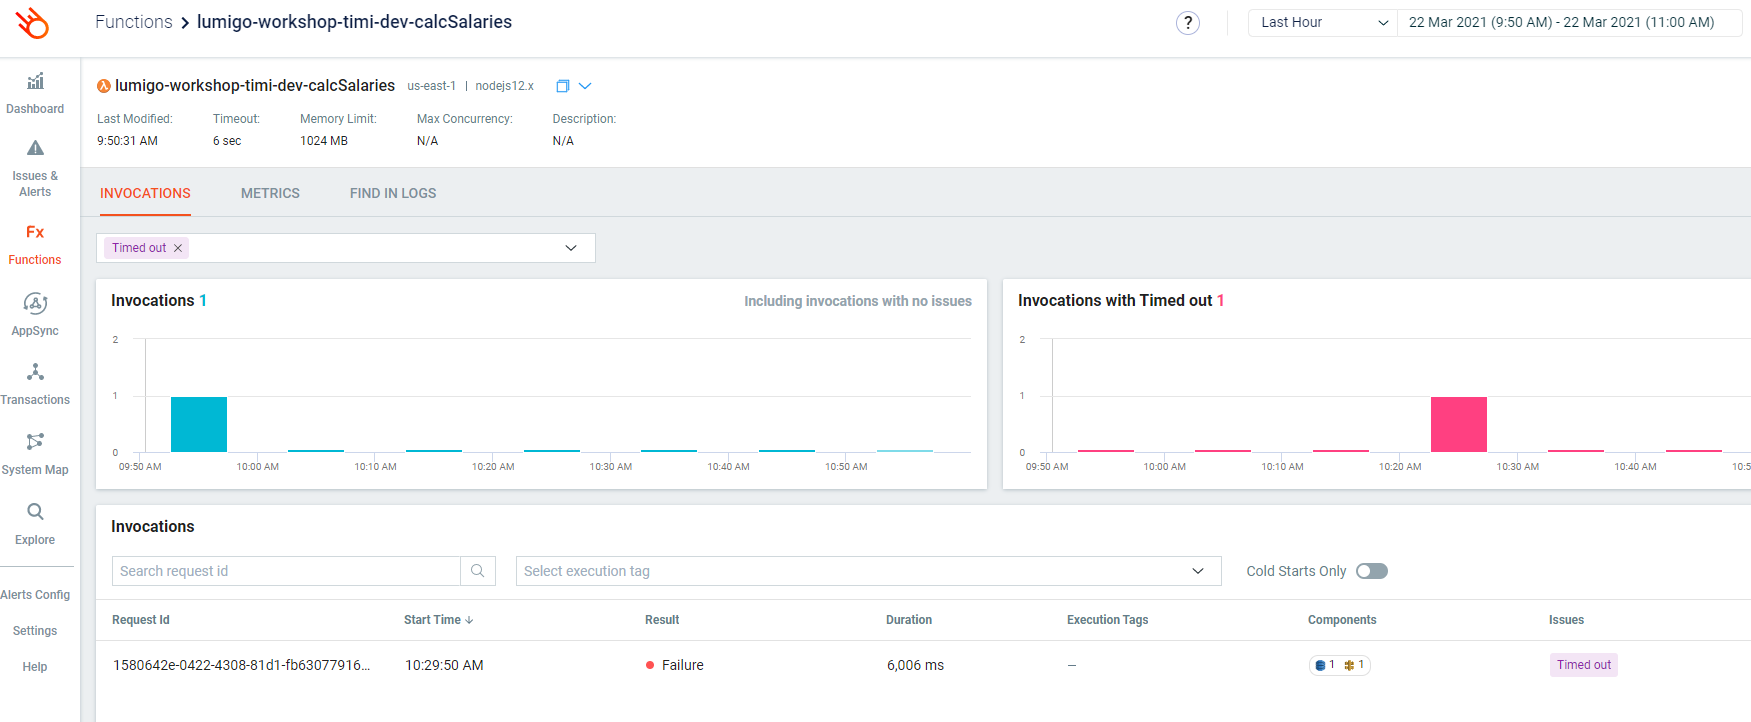Screen dimensions: 1751x722
Task: Focus the Search request id field
Action: (x=286, y=571)
